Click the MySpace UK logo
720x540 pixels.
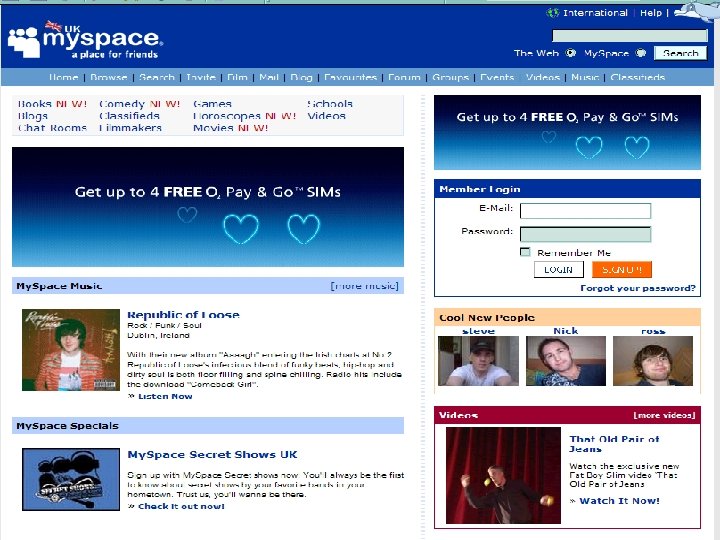click(85, 40)
